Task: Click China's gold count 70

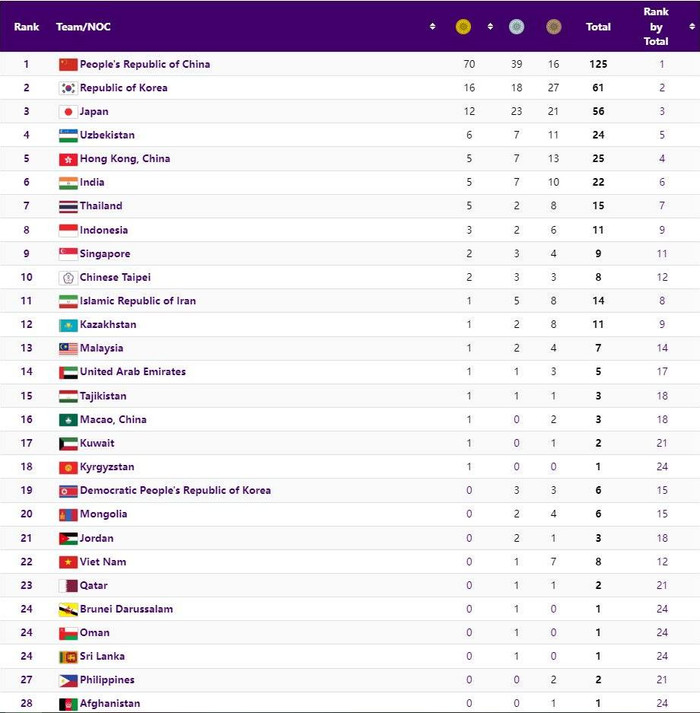Action: [469, 64]
